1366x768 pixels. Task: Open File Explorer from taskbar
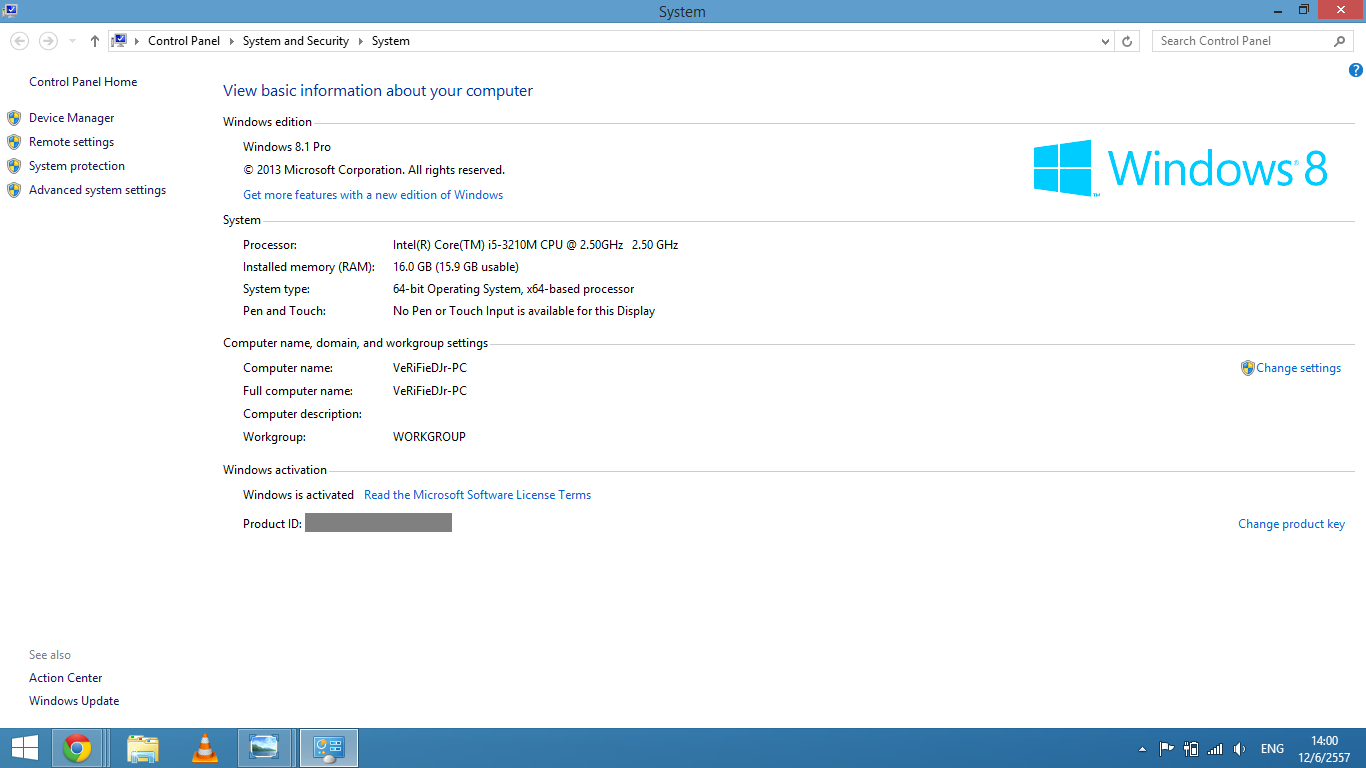[x=143, y=748]
